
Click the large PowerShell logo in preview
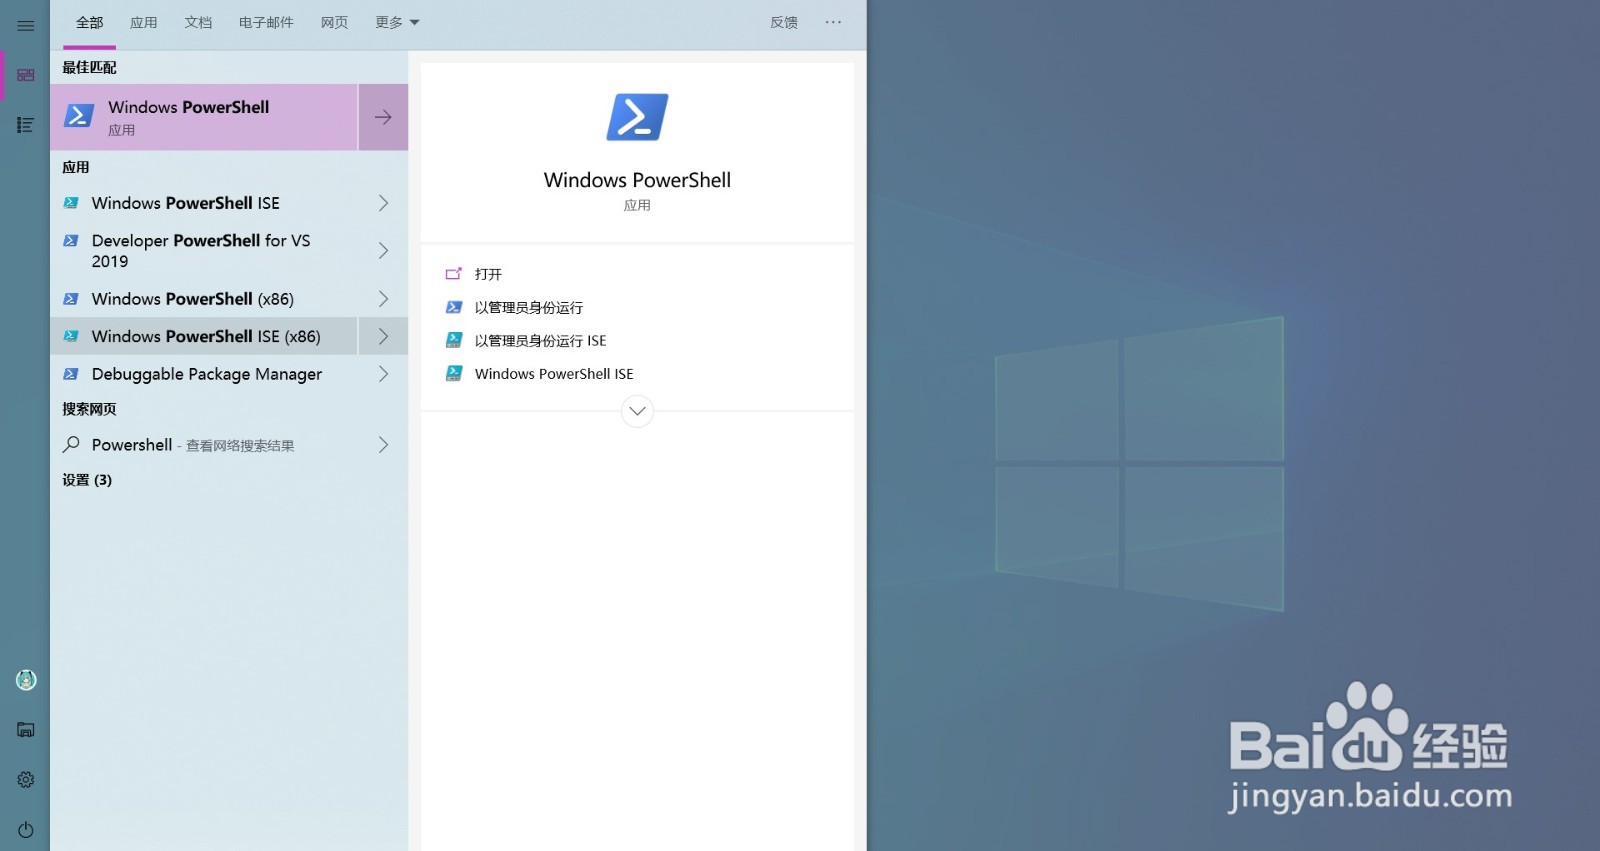point(637,117)
